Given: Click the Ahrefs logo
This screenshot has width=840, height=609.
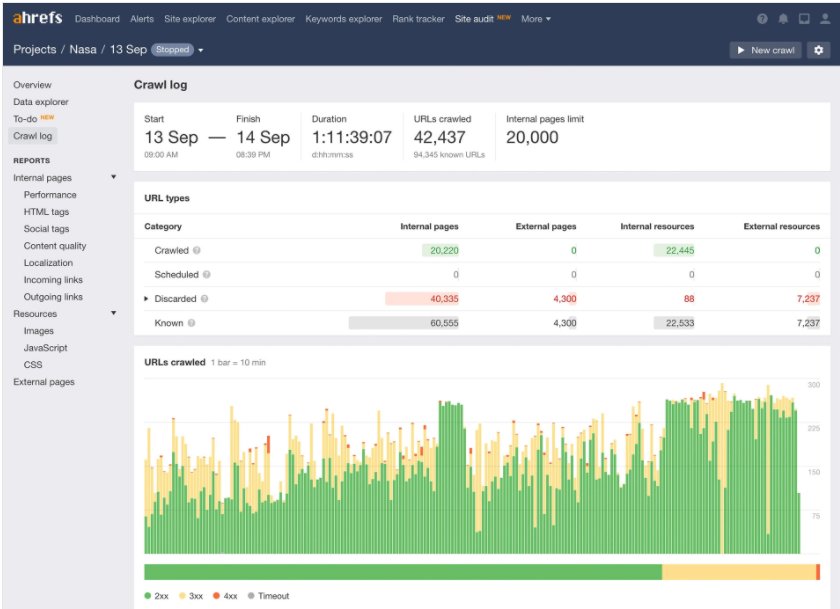Looking at the screenshot, I should [38, 18].
